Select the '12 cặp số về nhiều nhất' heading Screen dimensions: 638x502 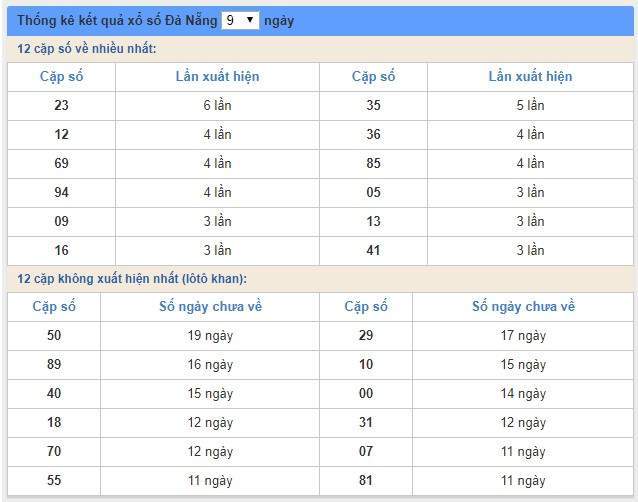pyautogui.click(x=87, y=49)
